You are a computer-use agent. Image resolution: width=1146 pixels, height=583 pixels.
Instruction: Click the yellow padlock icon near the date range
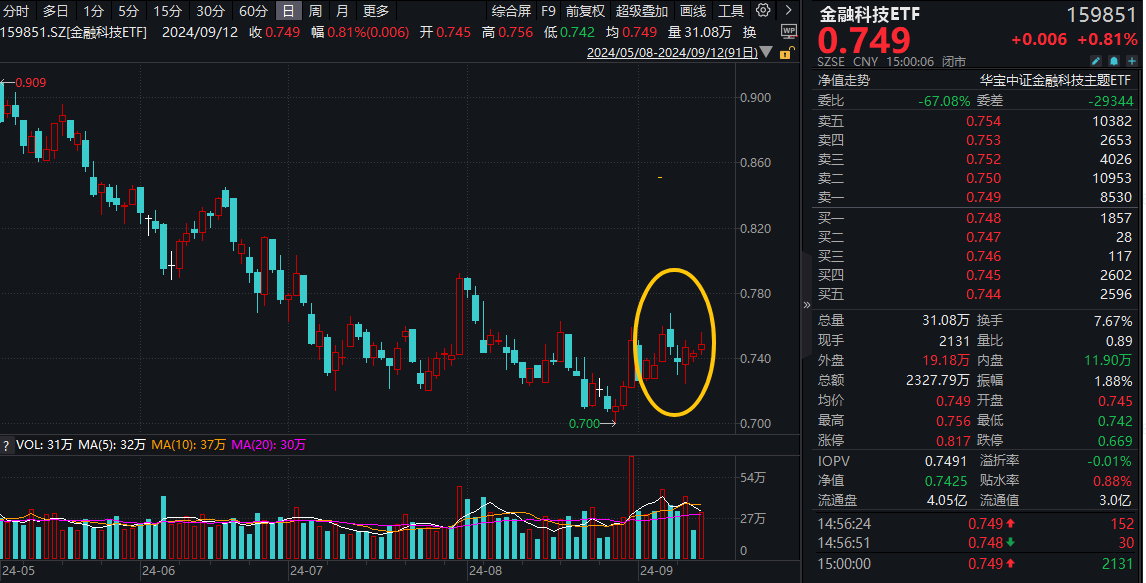[x=787, y=55]
